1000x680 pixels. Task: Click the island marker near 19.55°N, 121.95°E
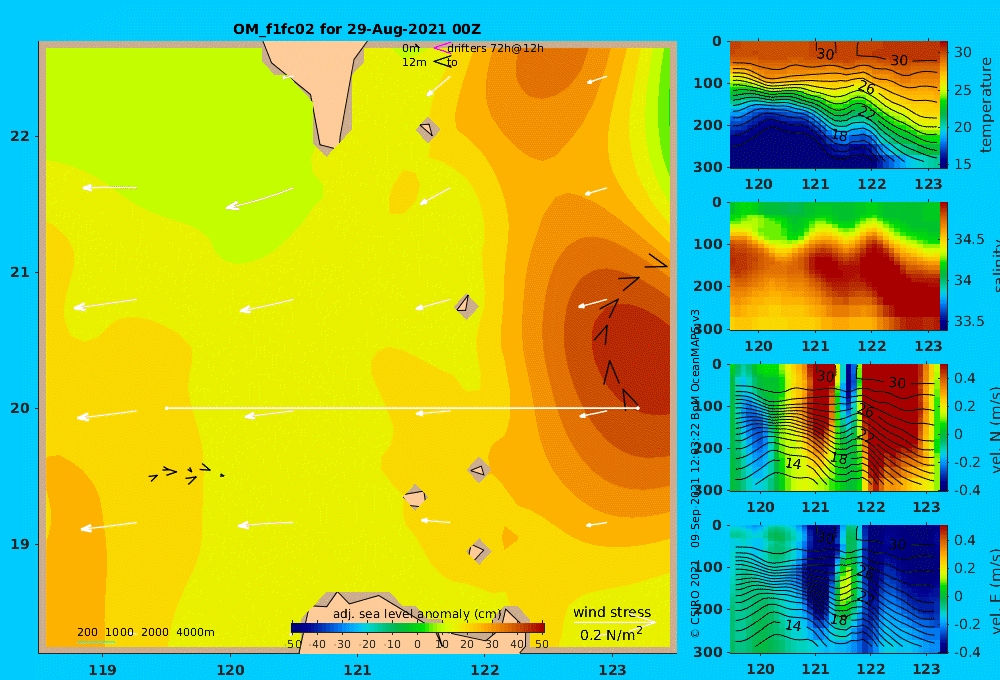coord(479,470)
